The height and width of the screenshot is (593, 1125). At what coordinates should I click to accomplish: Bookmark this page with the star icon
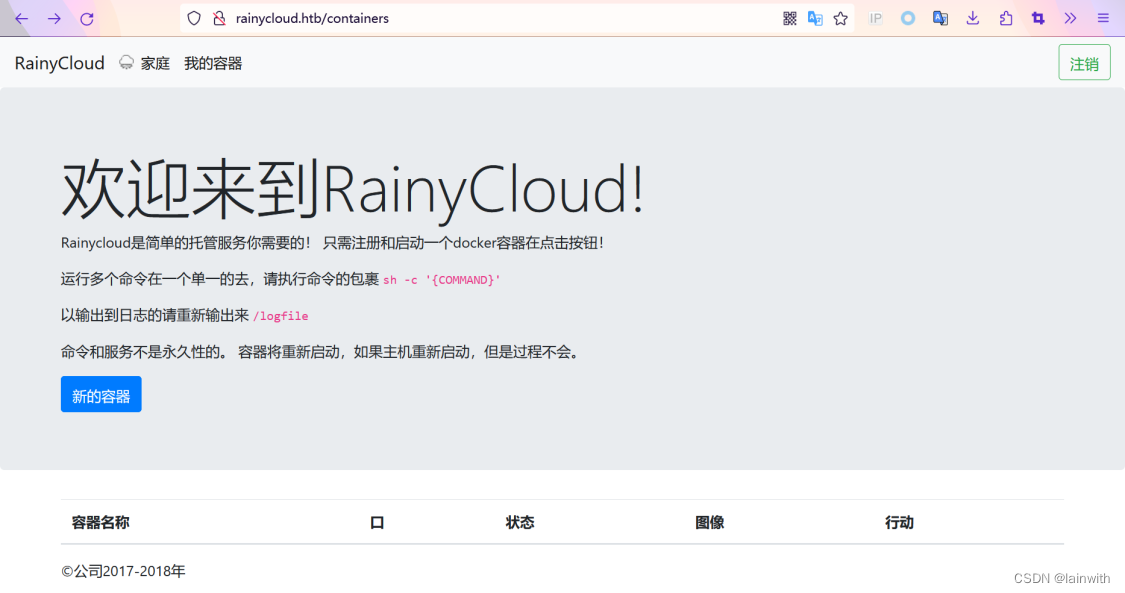(841, 19)
